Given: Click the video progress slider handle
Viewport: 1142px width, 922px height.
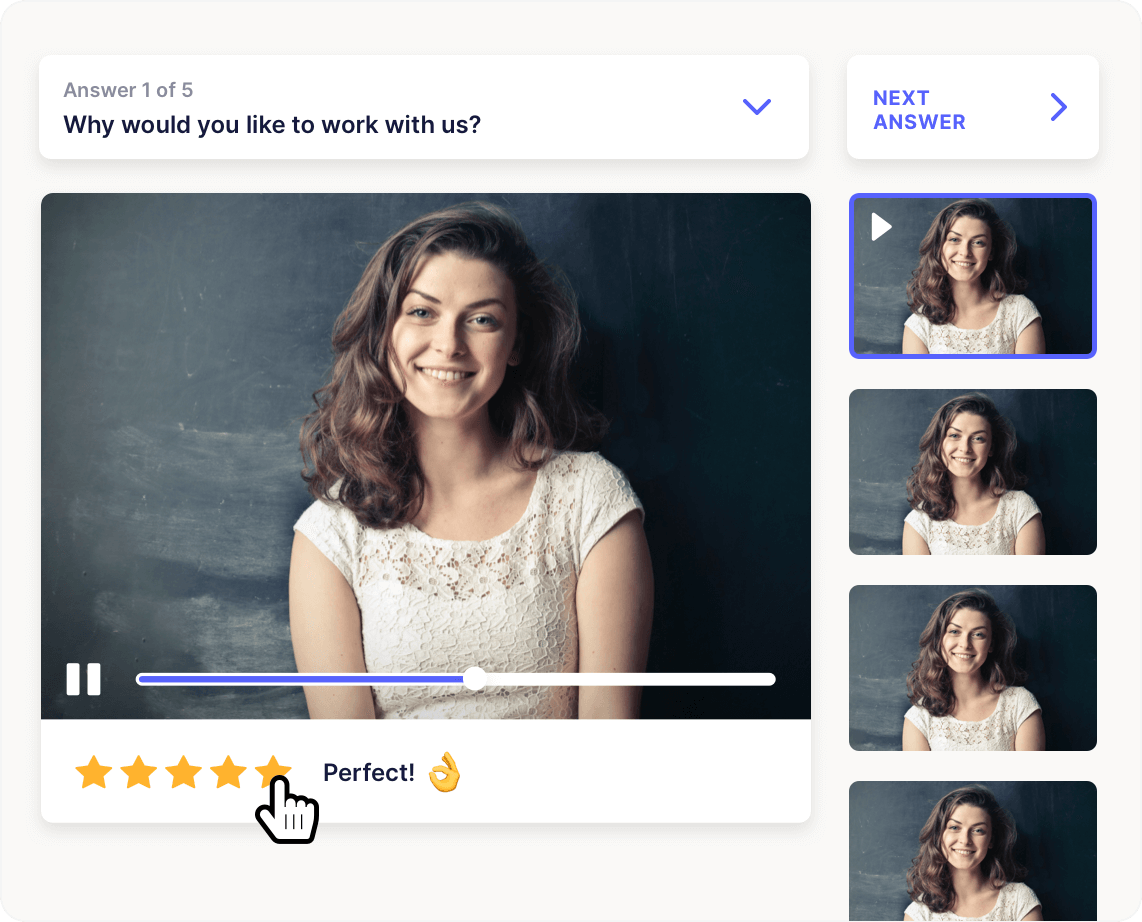Looking at the screenshot, I should click(x=474, y=678).
